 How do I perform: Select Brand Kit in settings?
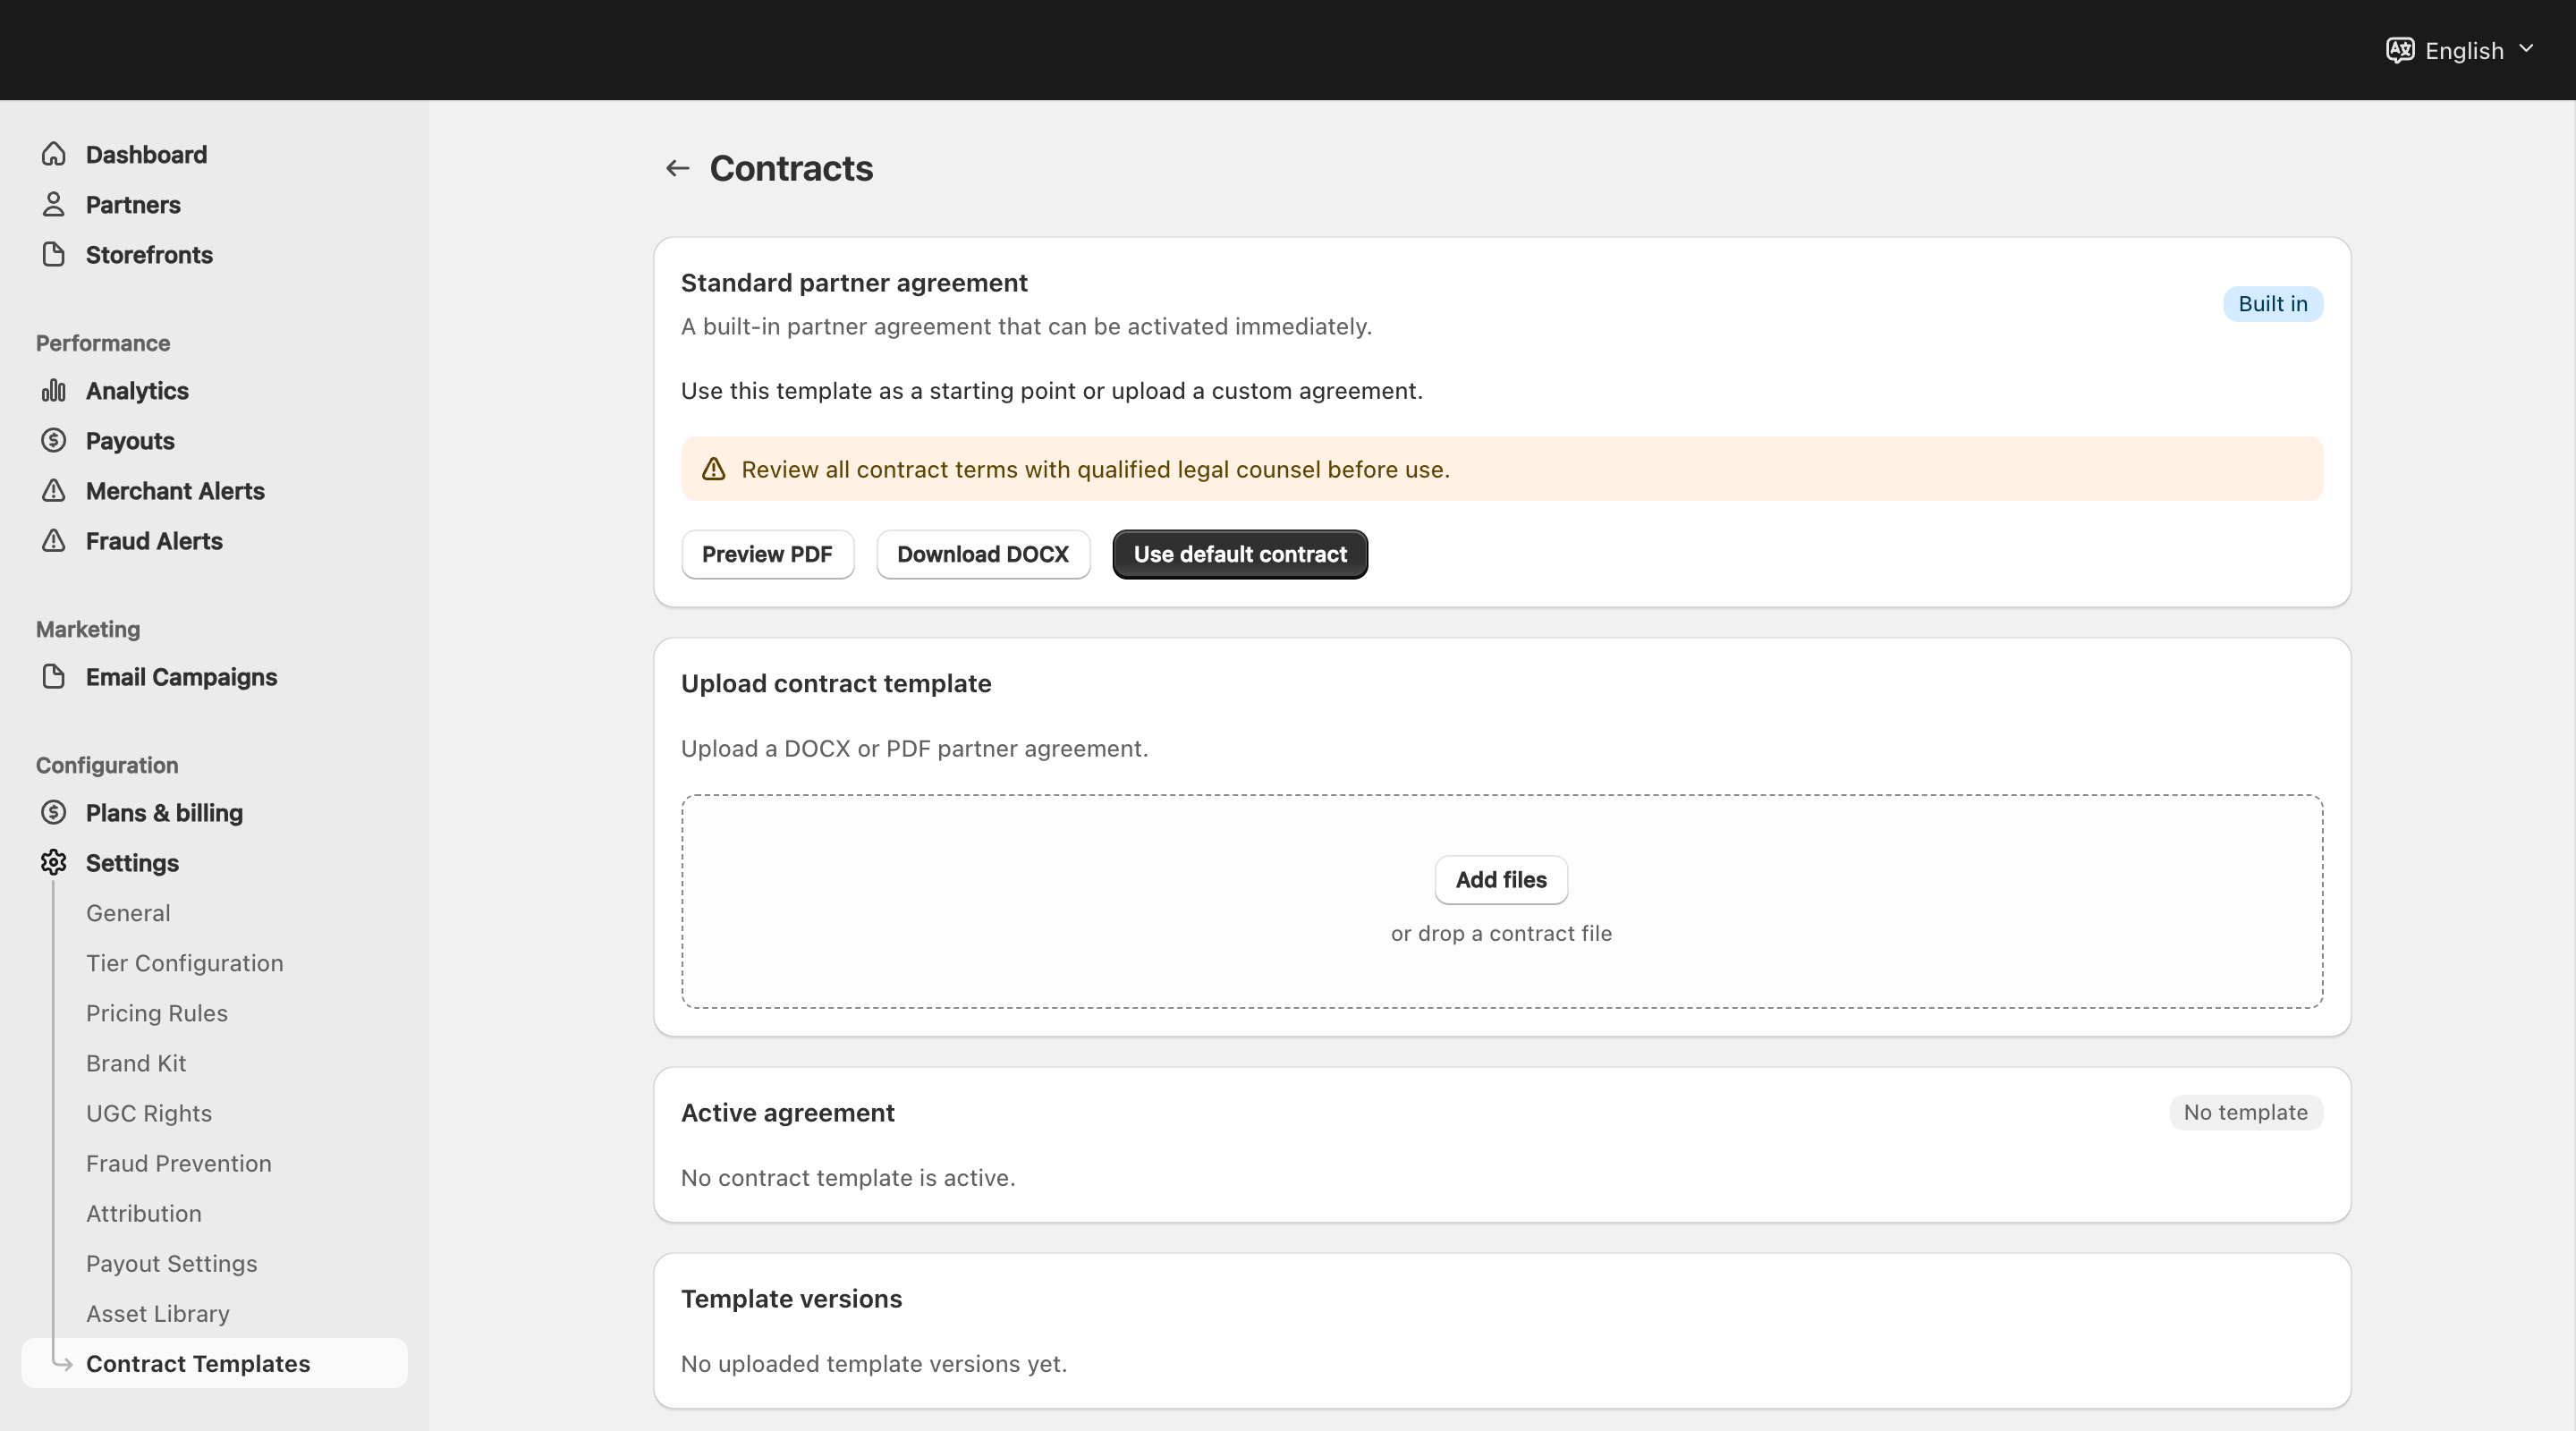(136, 1063)
